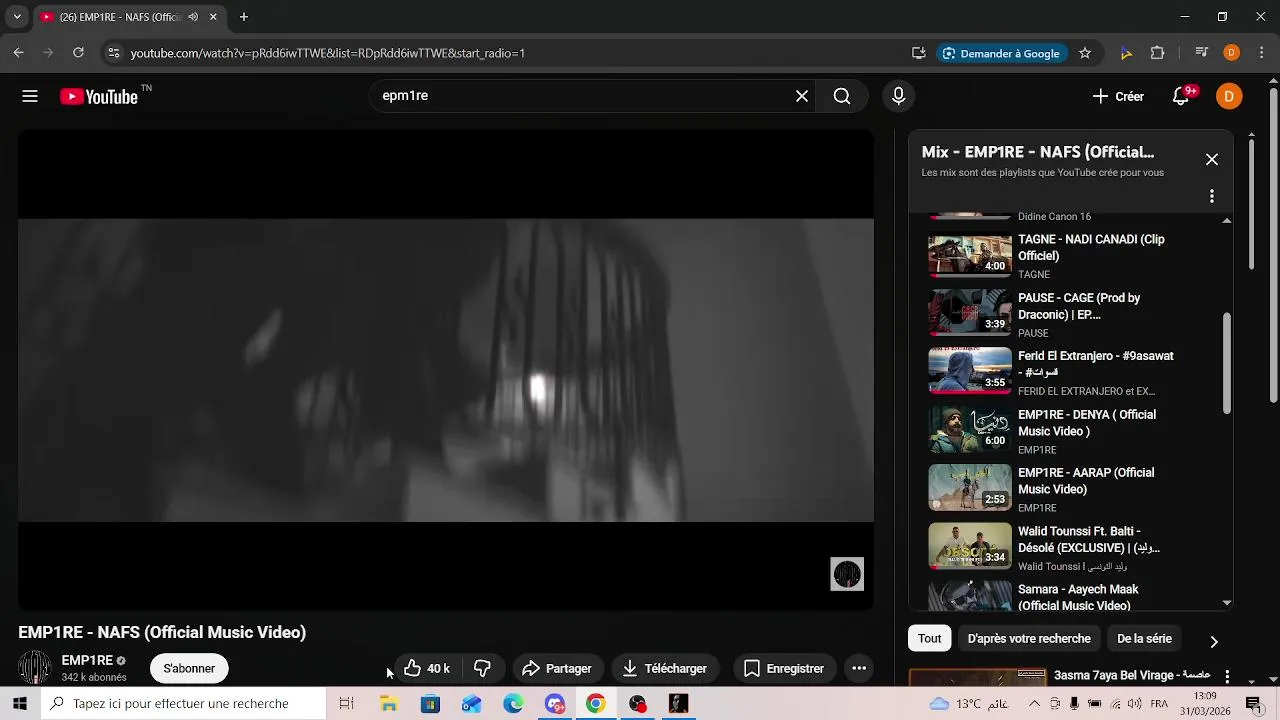This screenshot has width=1280, height=720.
Task: Open more actions under the video
Action: pos(859,668)
